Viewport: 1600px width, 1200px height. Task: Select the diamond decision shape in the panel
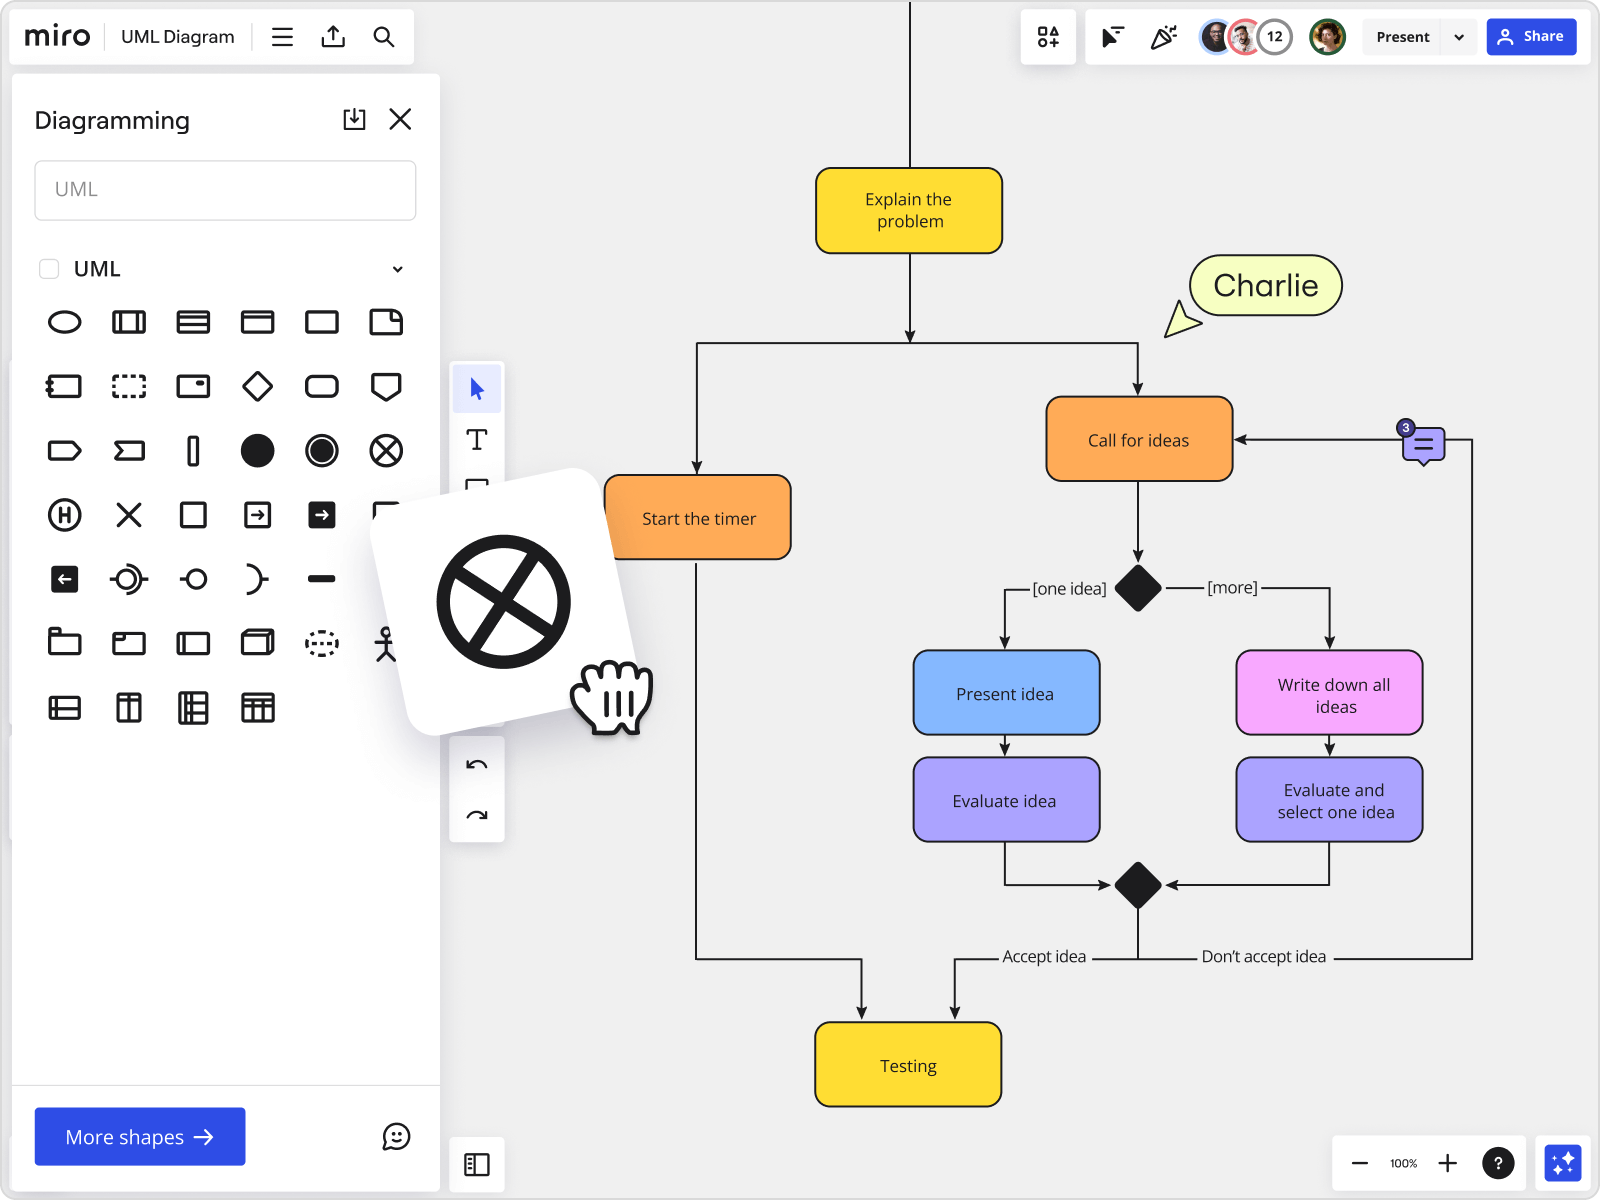[x=257, y=386]
